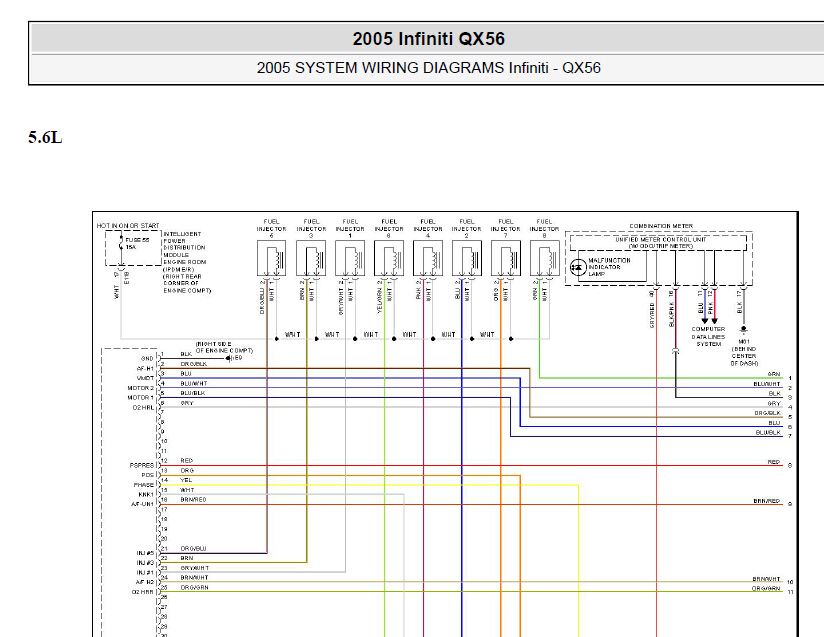
Task: Click the "BLU/BLK" wire label at pin 5
Action: tap(192, 393)
